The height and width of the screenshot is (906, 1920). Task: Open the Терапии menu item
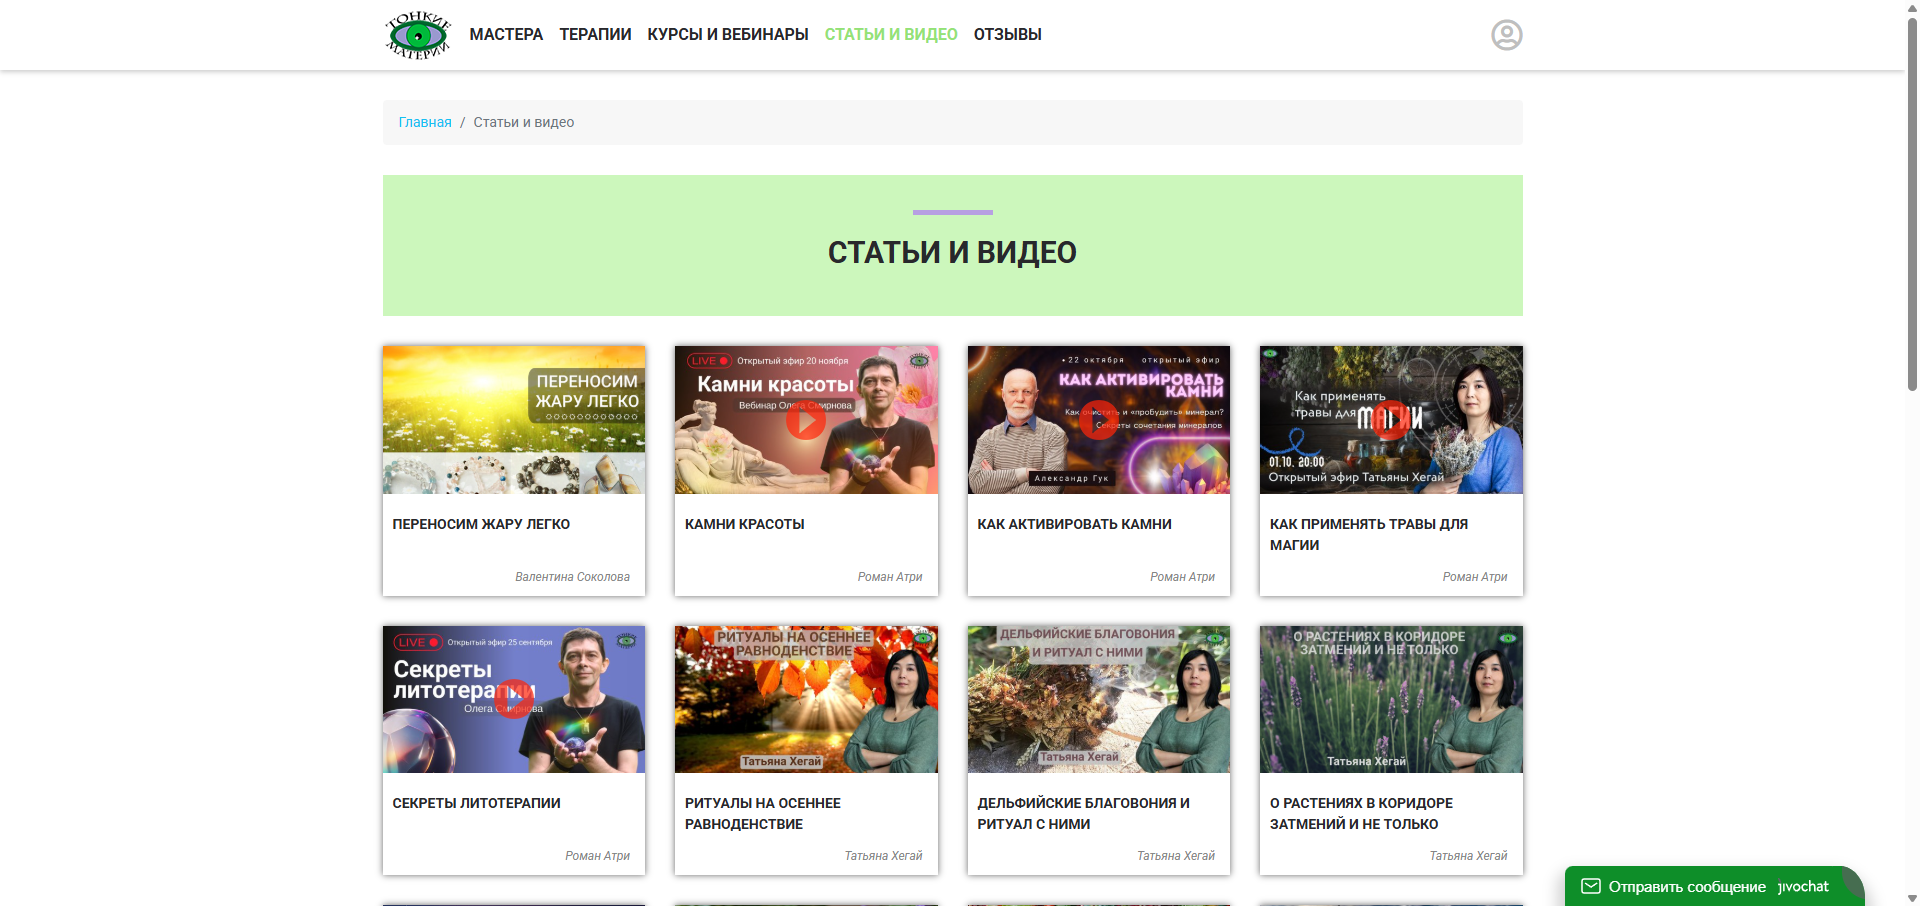(x=595, y=35)
